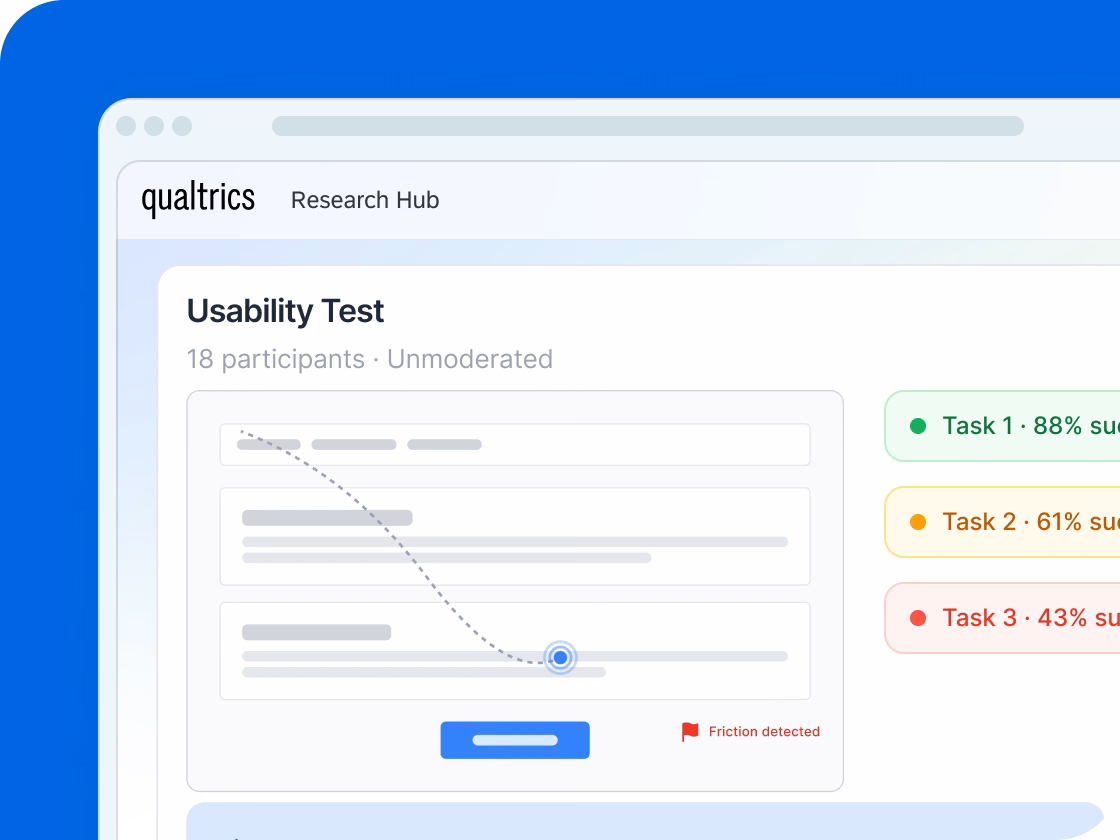Click the 18 participants Unmoderated subtitle
1120x840 pixels.
click(369, 359)
